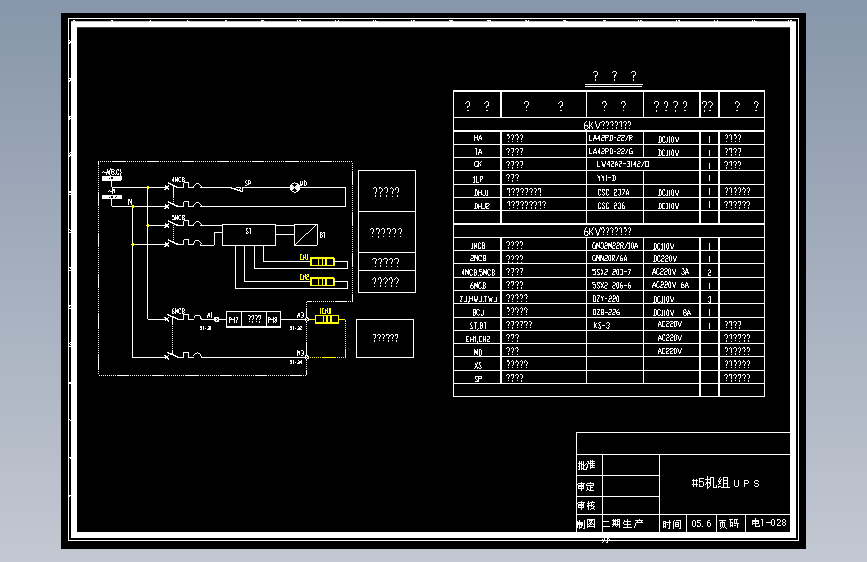The width and height of the screenshot is (867, 562).
Task: Click model '5SX2 203-7' in the table
Action: click(611, 272)
